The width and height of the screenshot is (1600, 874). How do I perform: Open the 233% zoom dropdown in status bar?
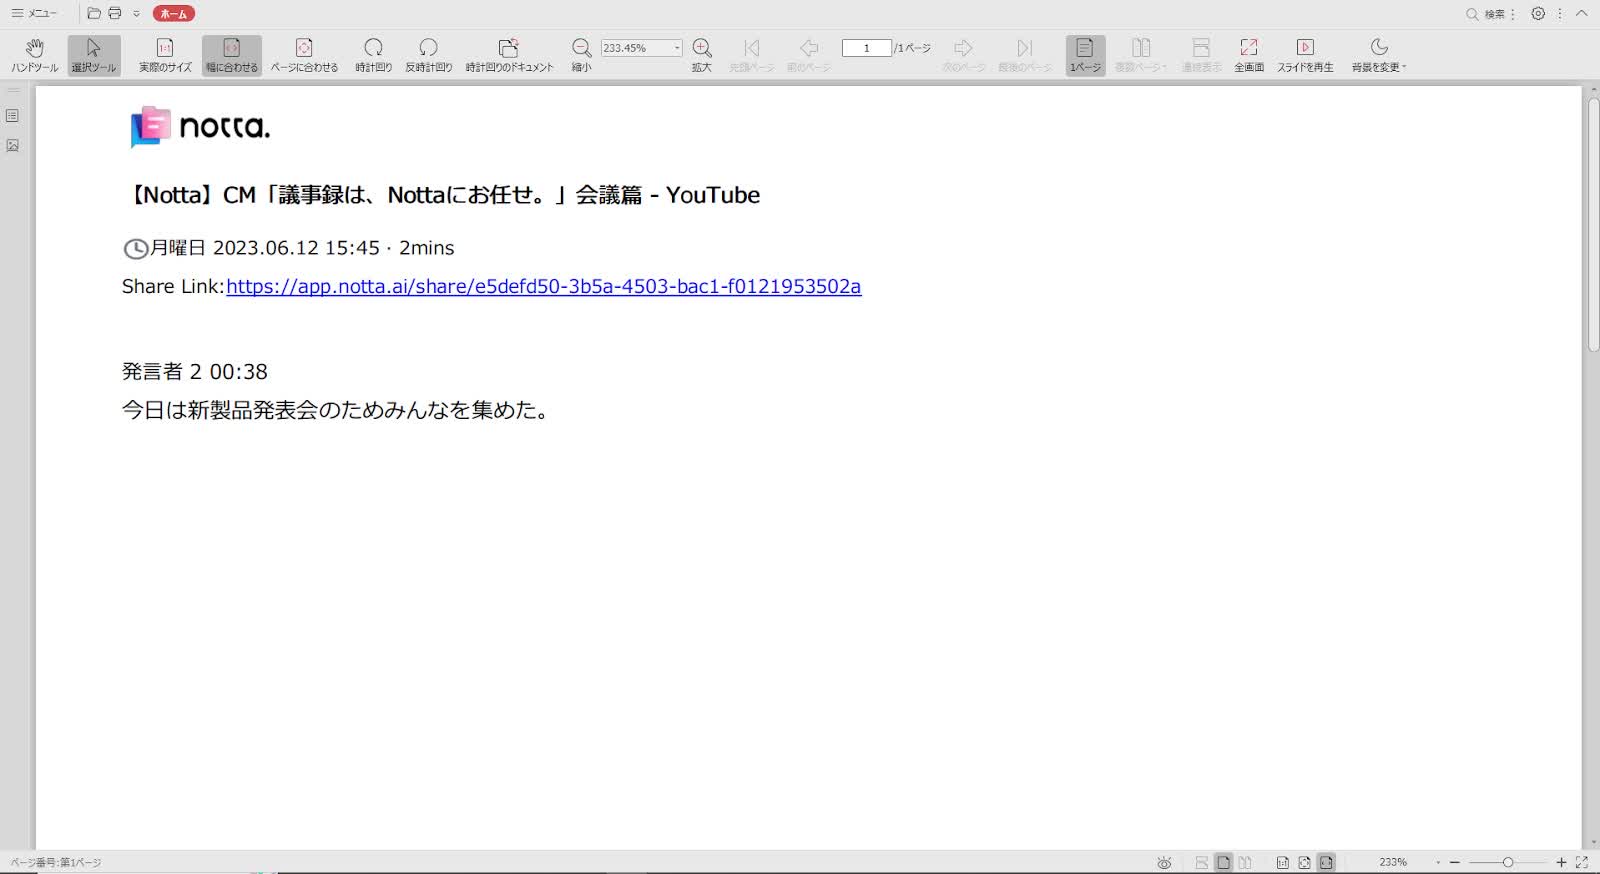1438,862
